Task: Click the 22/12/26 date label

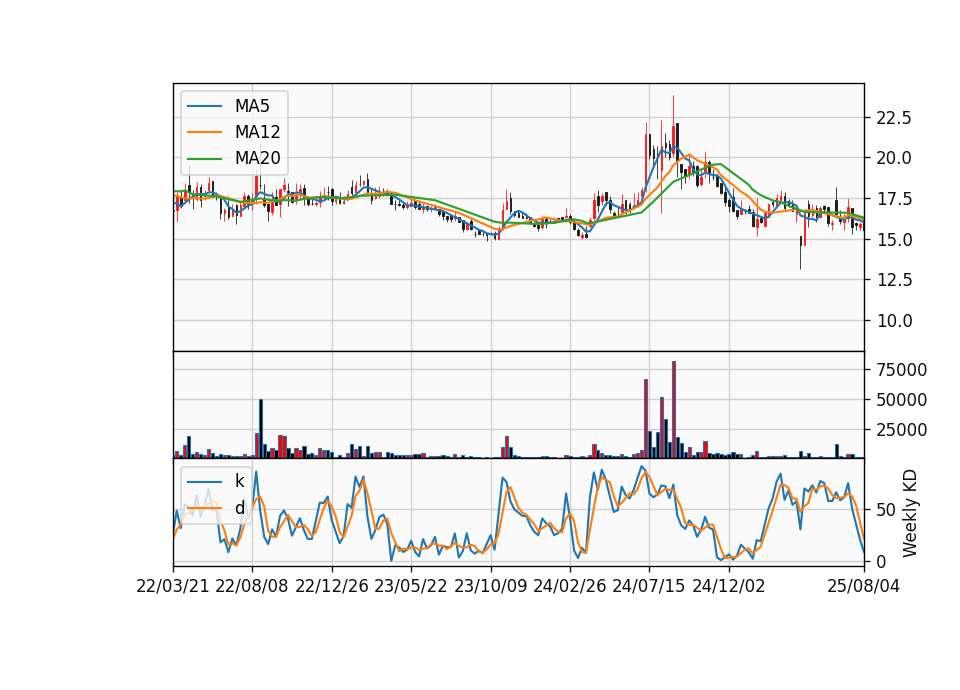Action: [332, 586]
